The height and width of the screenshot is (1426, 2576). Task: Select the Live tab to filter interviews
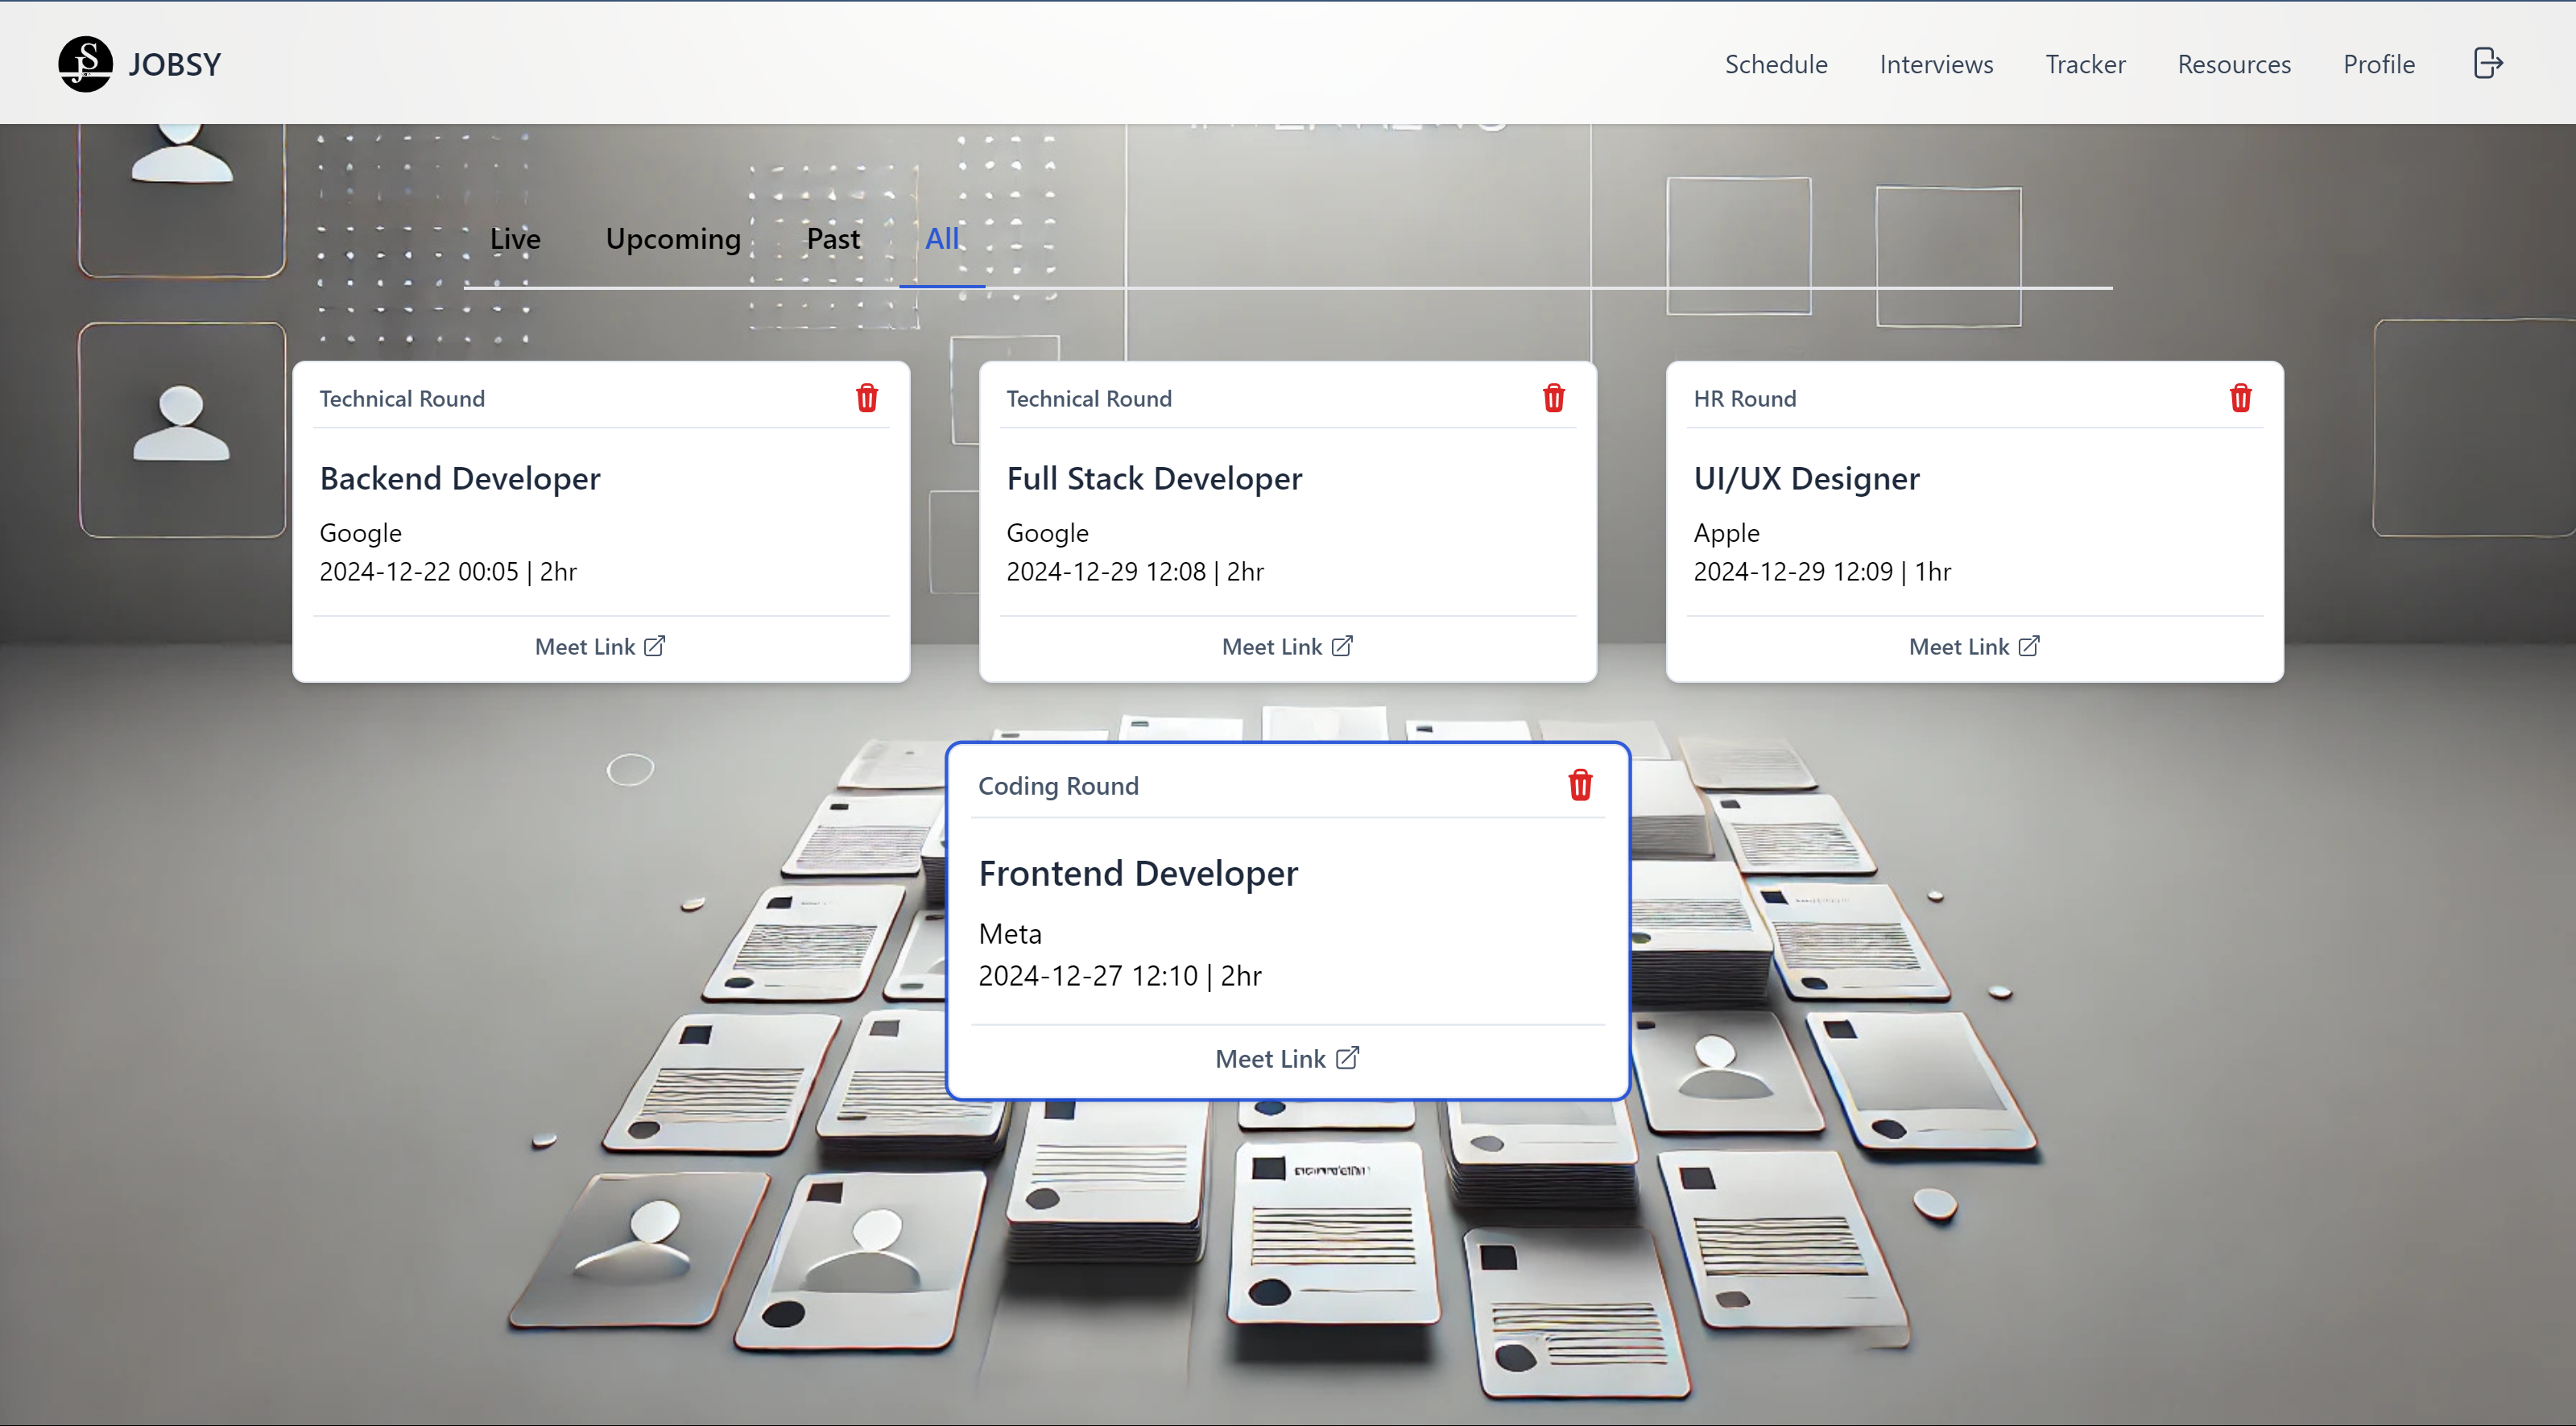(515, 237)
